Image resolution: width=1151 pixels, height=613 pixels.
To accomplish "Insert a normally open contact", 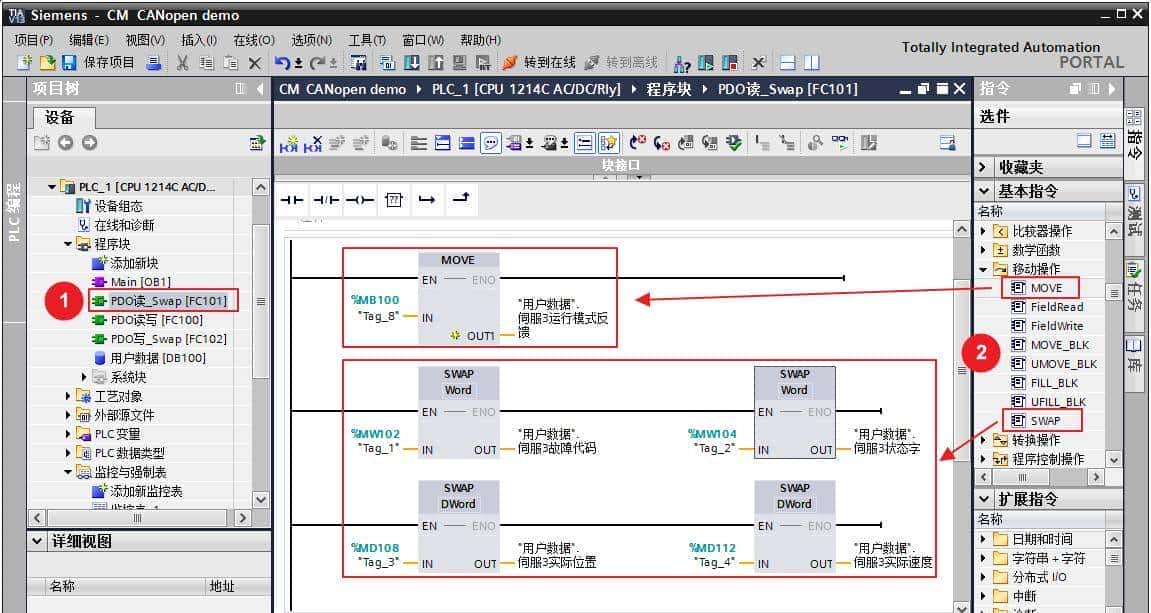I will coord(292,200).
